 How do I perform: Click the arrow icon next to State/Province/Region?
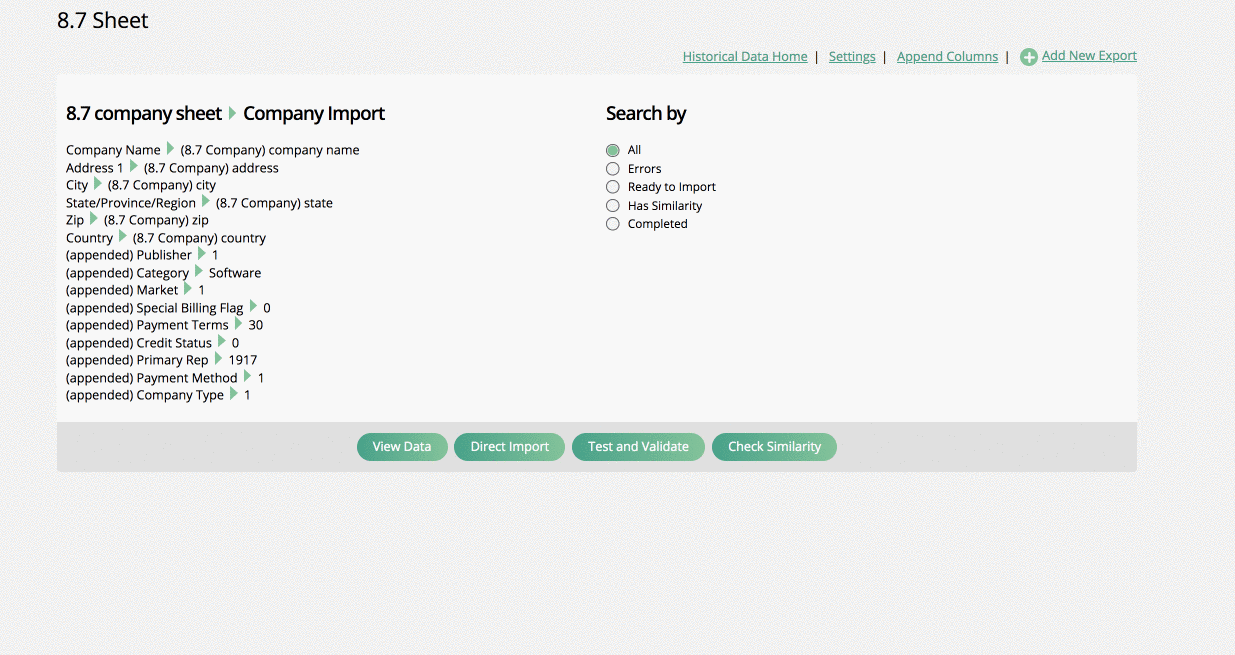206,202
